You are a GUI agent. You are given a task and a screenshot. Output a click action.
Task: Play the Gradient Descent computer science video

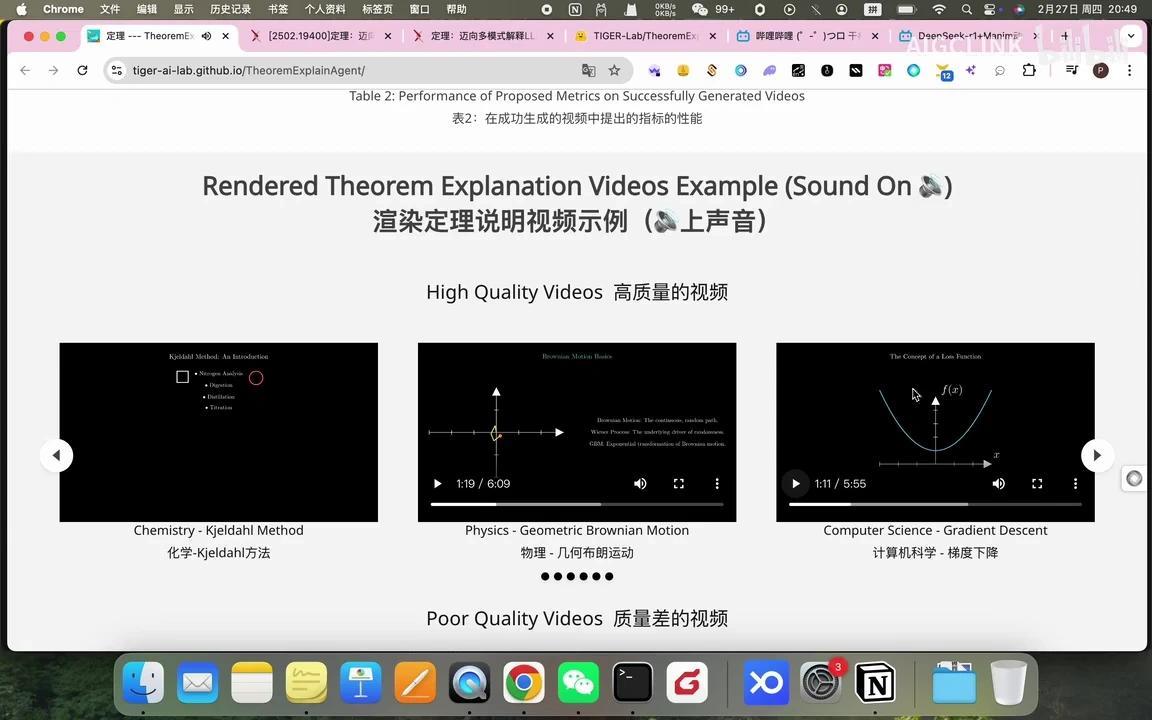795,483
